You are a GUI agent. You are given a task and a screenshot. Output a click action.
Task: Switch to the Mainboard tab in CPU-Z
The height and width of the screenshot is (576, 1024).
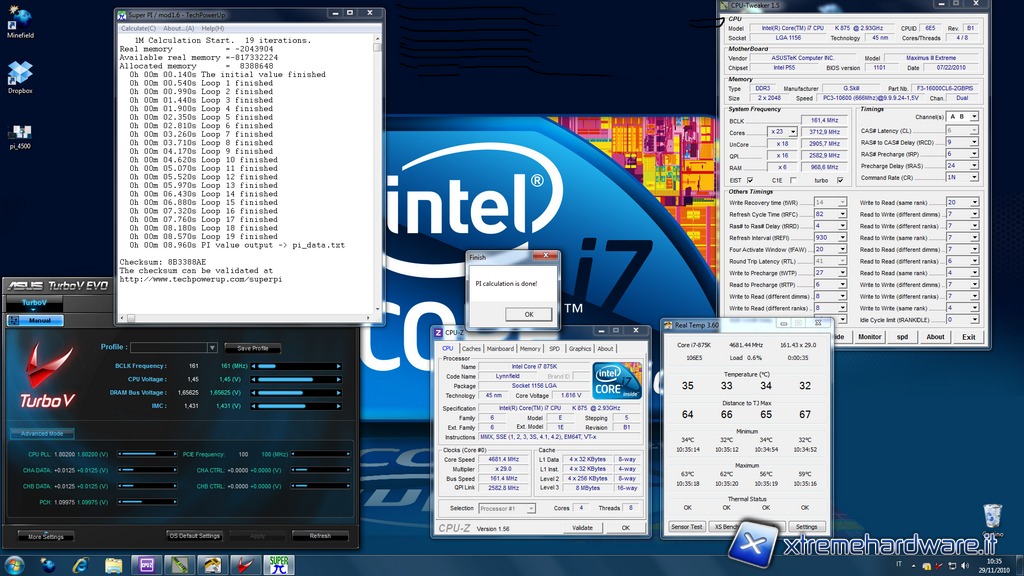pos(500,349)
